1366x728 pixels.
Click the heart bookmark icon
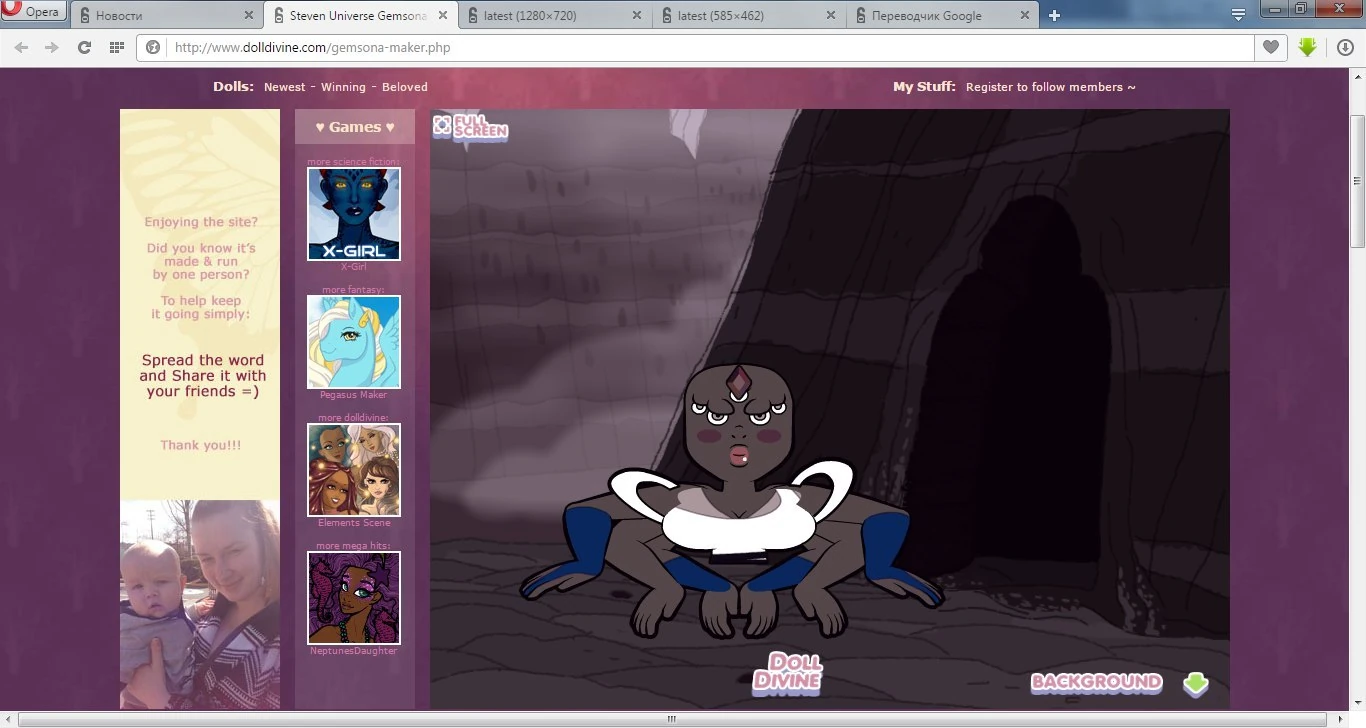click(x=1270, y=47)
